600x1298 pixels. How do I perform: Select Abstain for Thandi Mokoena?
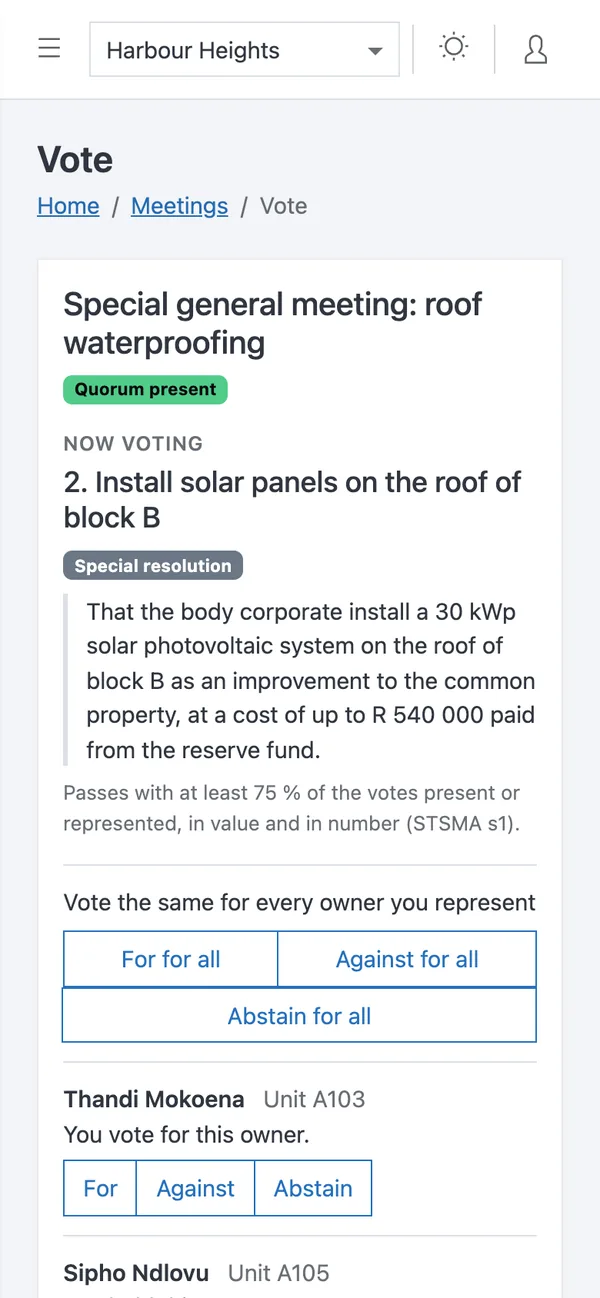313,1188
